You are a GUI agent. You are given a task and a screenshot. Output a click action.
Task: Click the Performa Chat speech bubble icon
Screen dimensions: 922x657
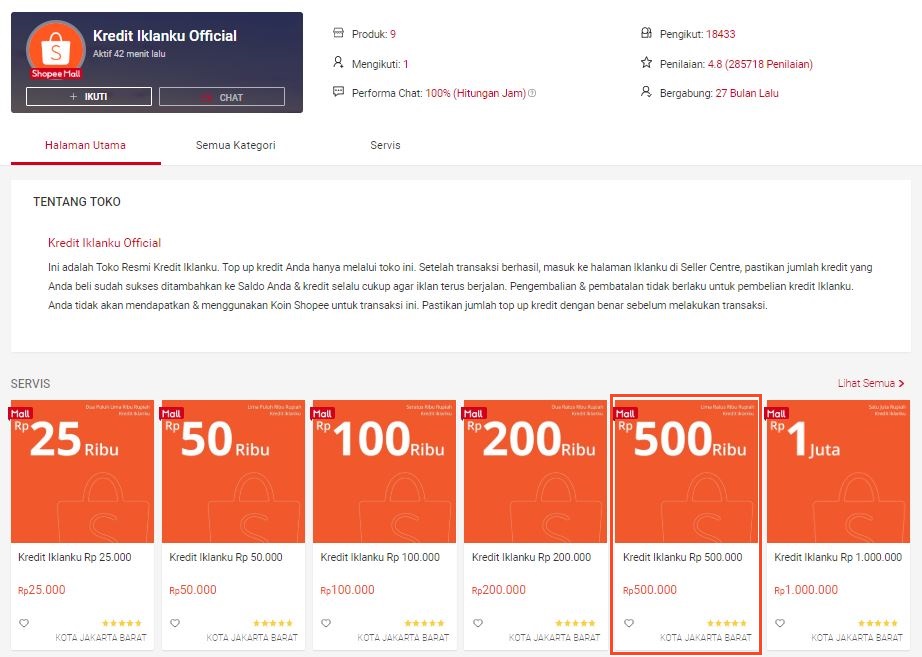click(x=338, y=92)
